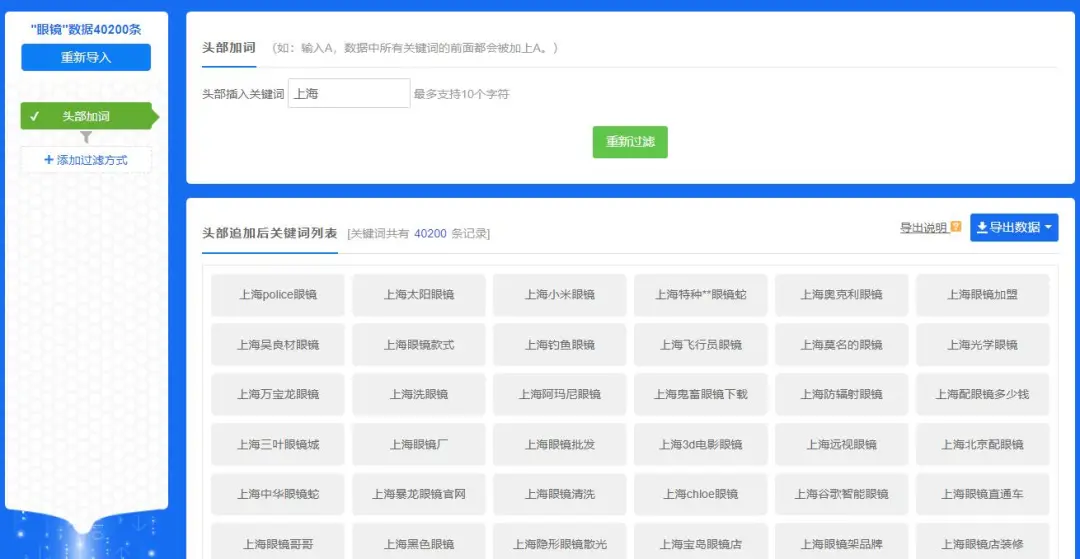The height and width of the screenshot is (559, 1080).
Task: Click the 重新导入 button
Action: (x=86, y=57)
